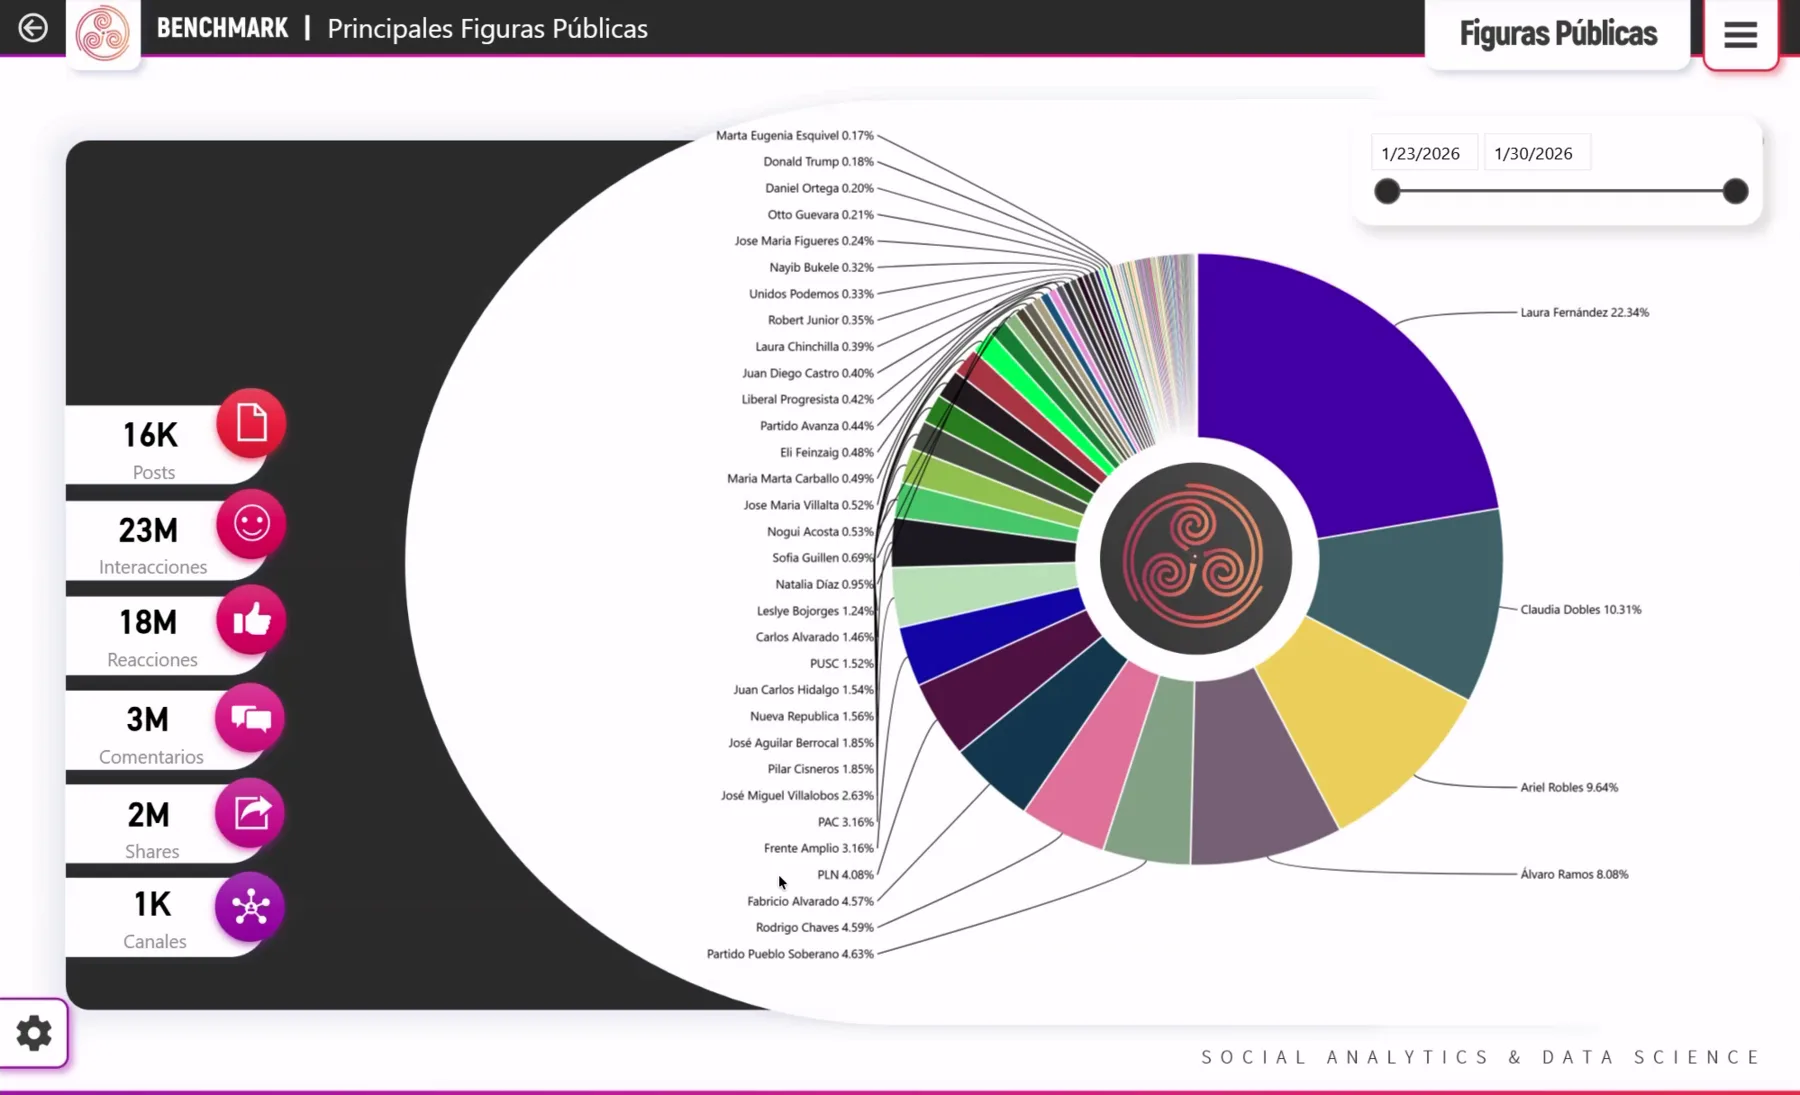1800x1095 pixels.
Task: Click the Carlos Alvarado 1.46% label
Action: [x=814, y=637]
